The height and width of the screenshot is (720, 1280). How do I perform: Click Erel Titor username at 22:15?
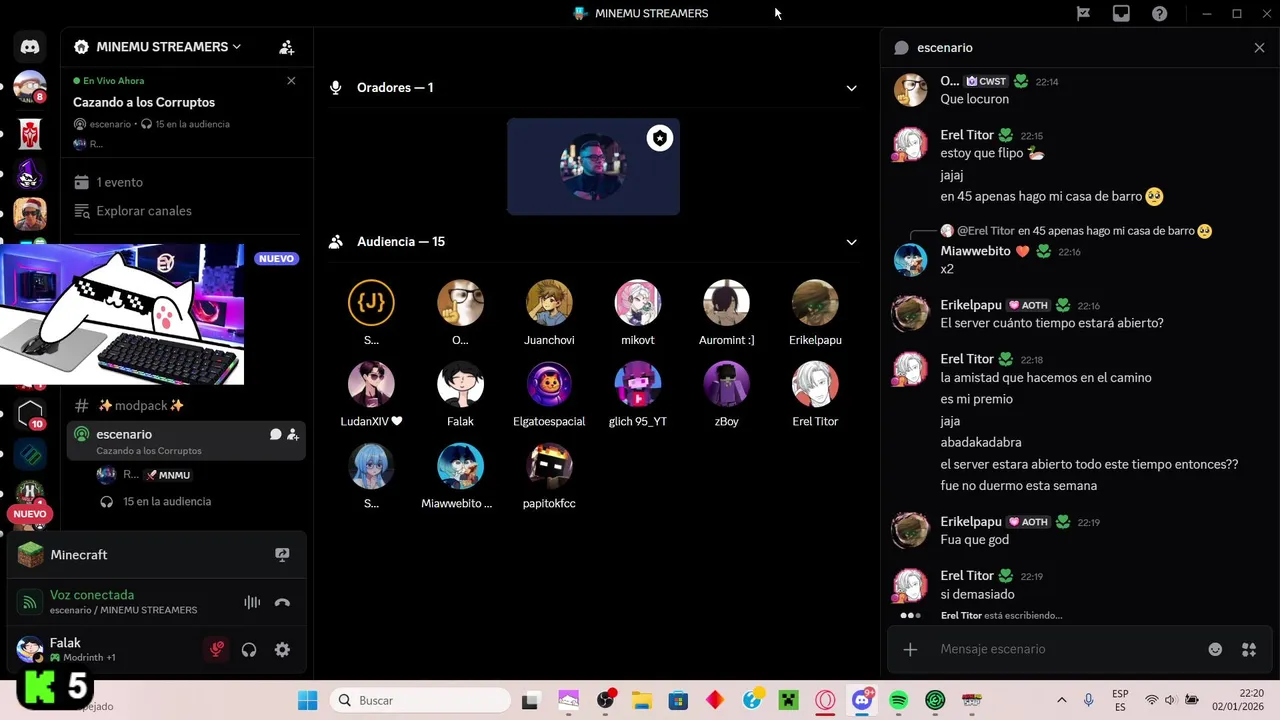[x=967, y=135]
